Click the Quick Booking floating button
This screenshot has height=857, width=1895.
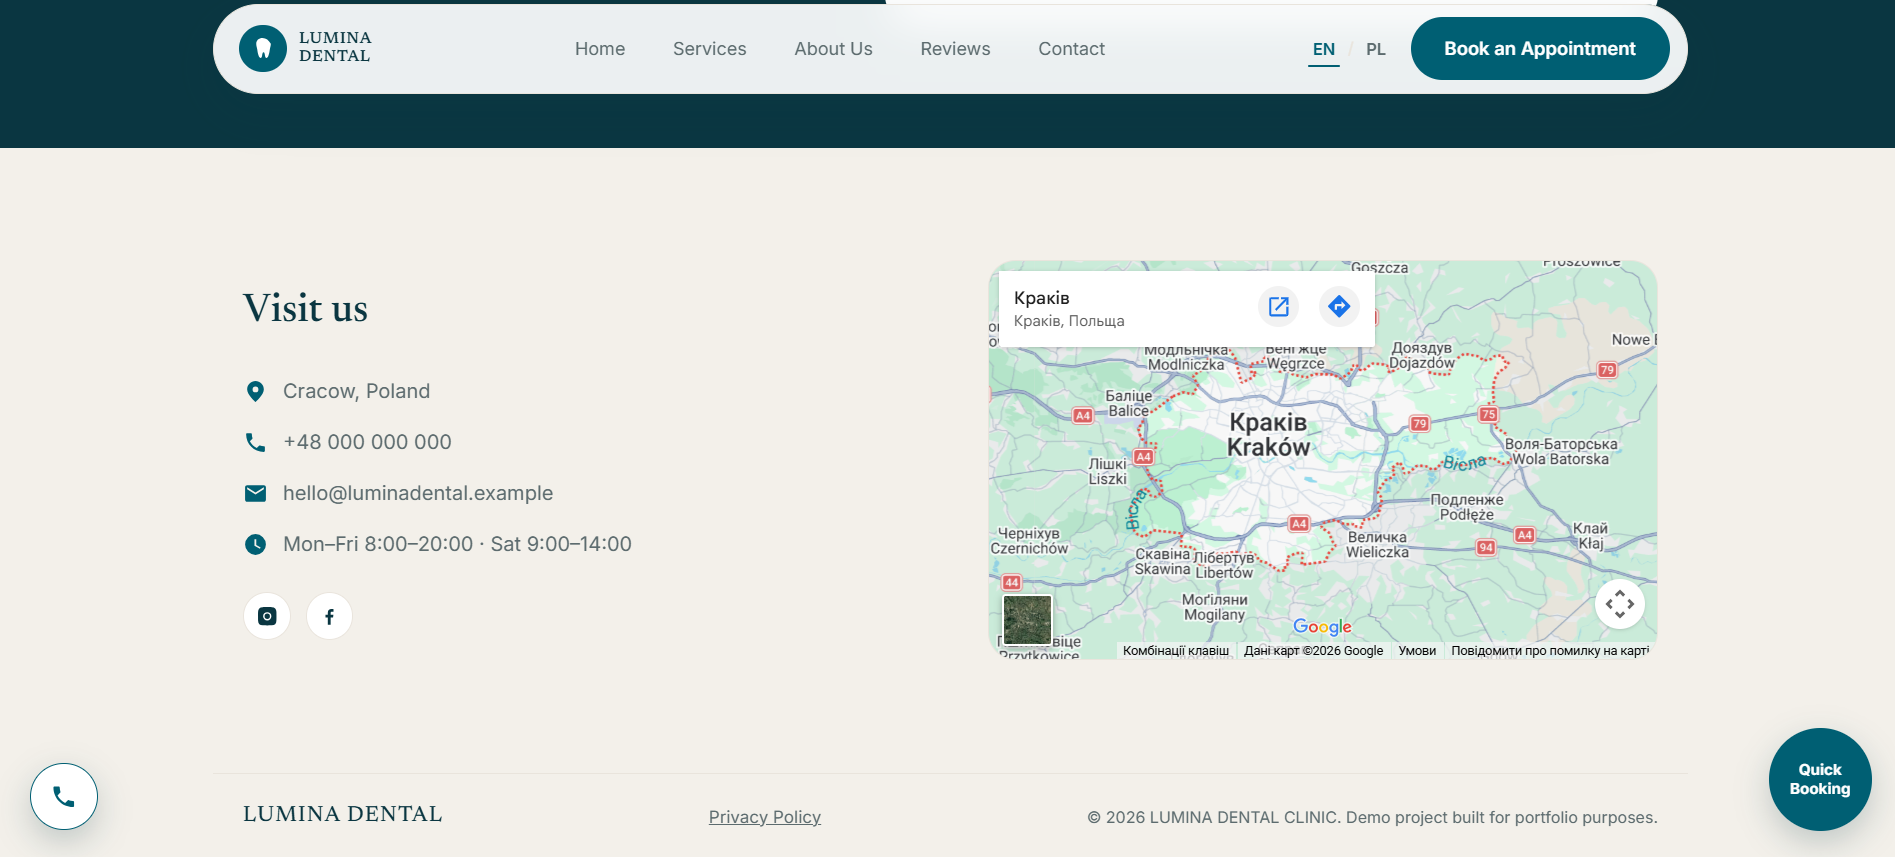[1820, 779]
